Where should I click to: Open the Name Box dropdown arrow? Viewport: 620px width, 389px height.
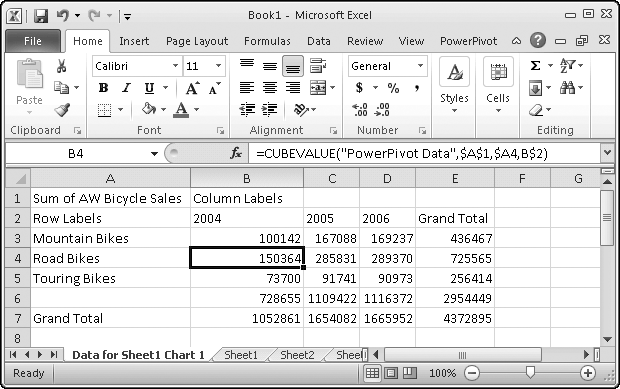point(154,154)
